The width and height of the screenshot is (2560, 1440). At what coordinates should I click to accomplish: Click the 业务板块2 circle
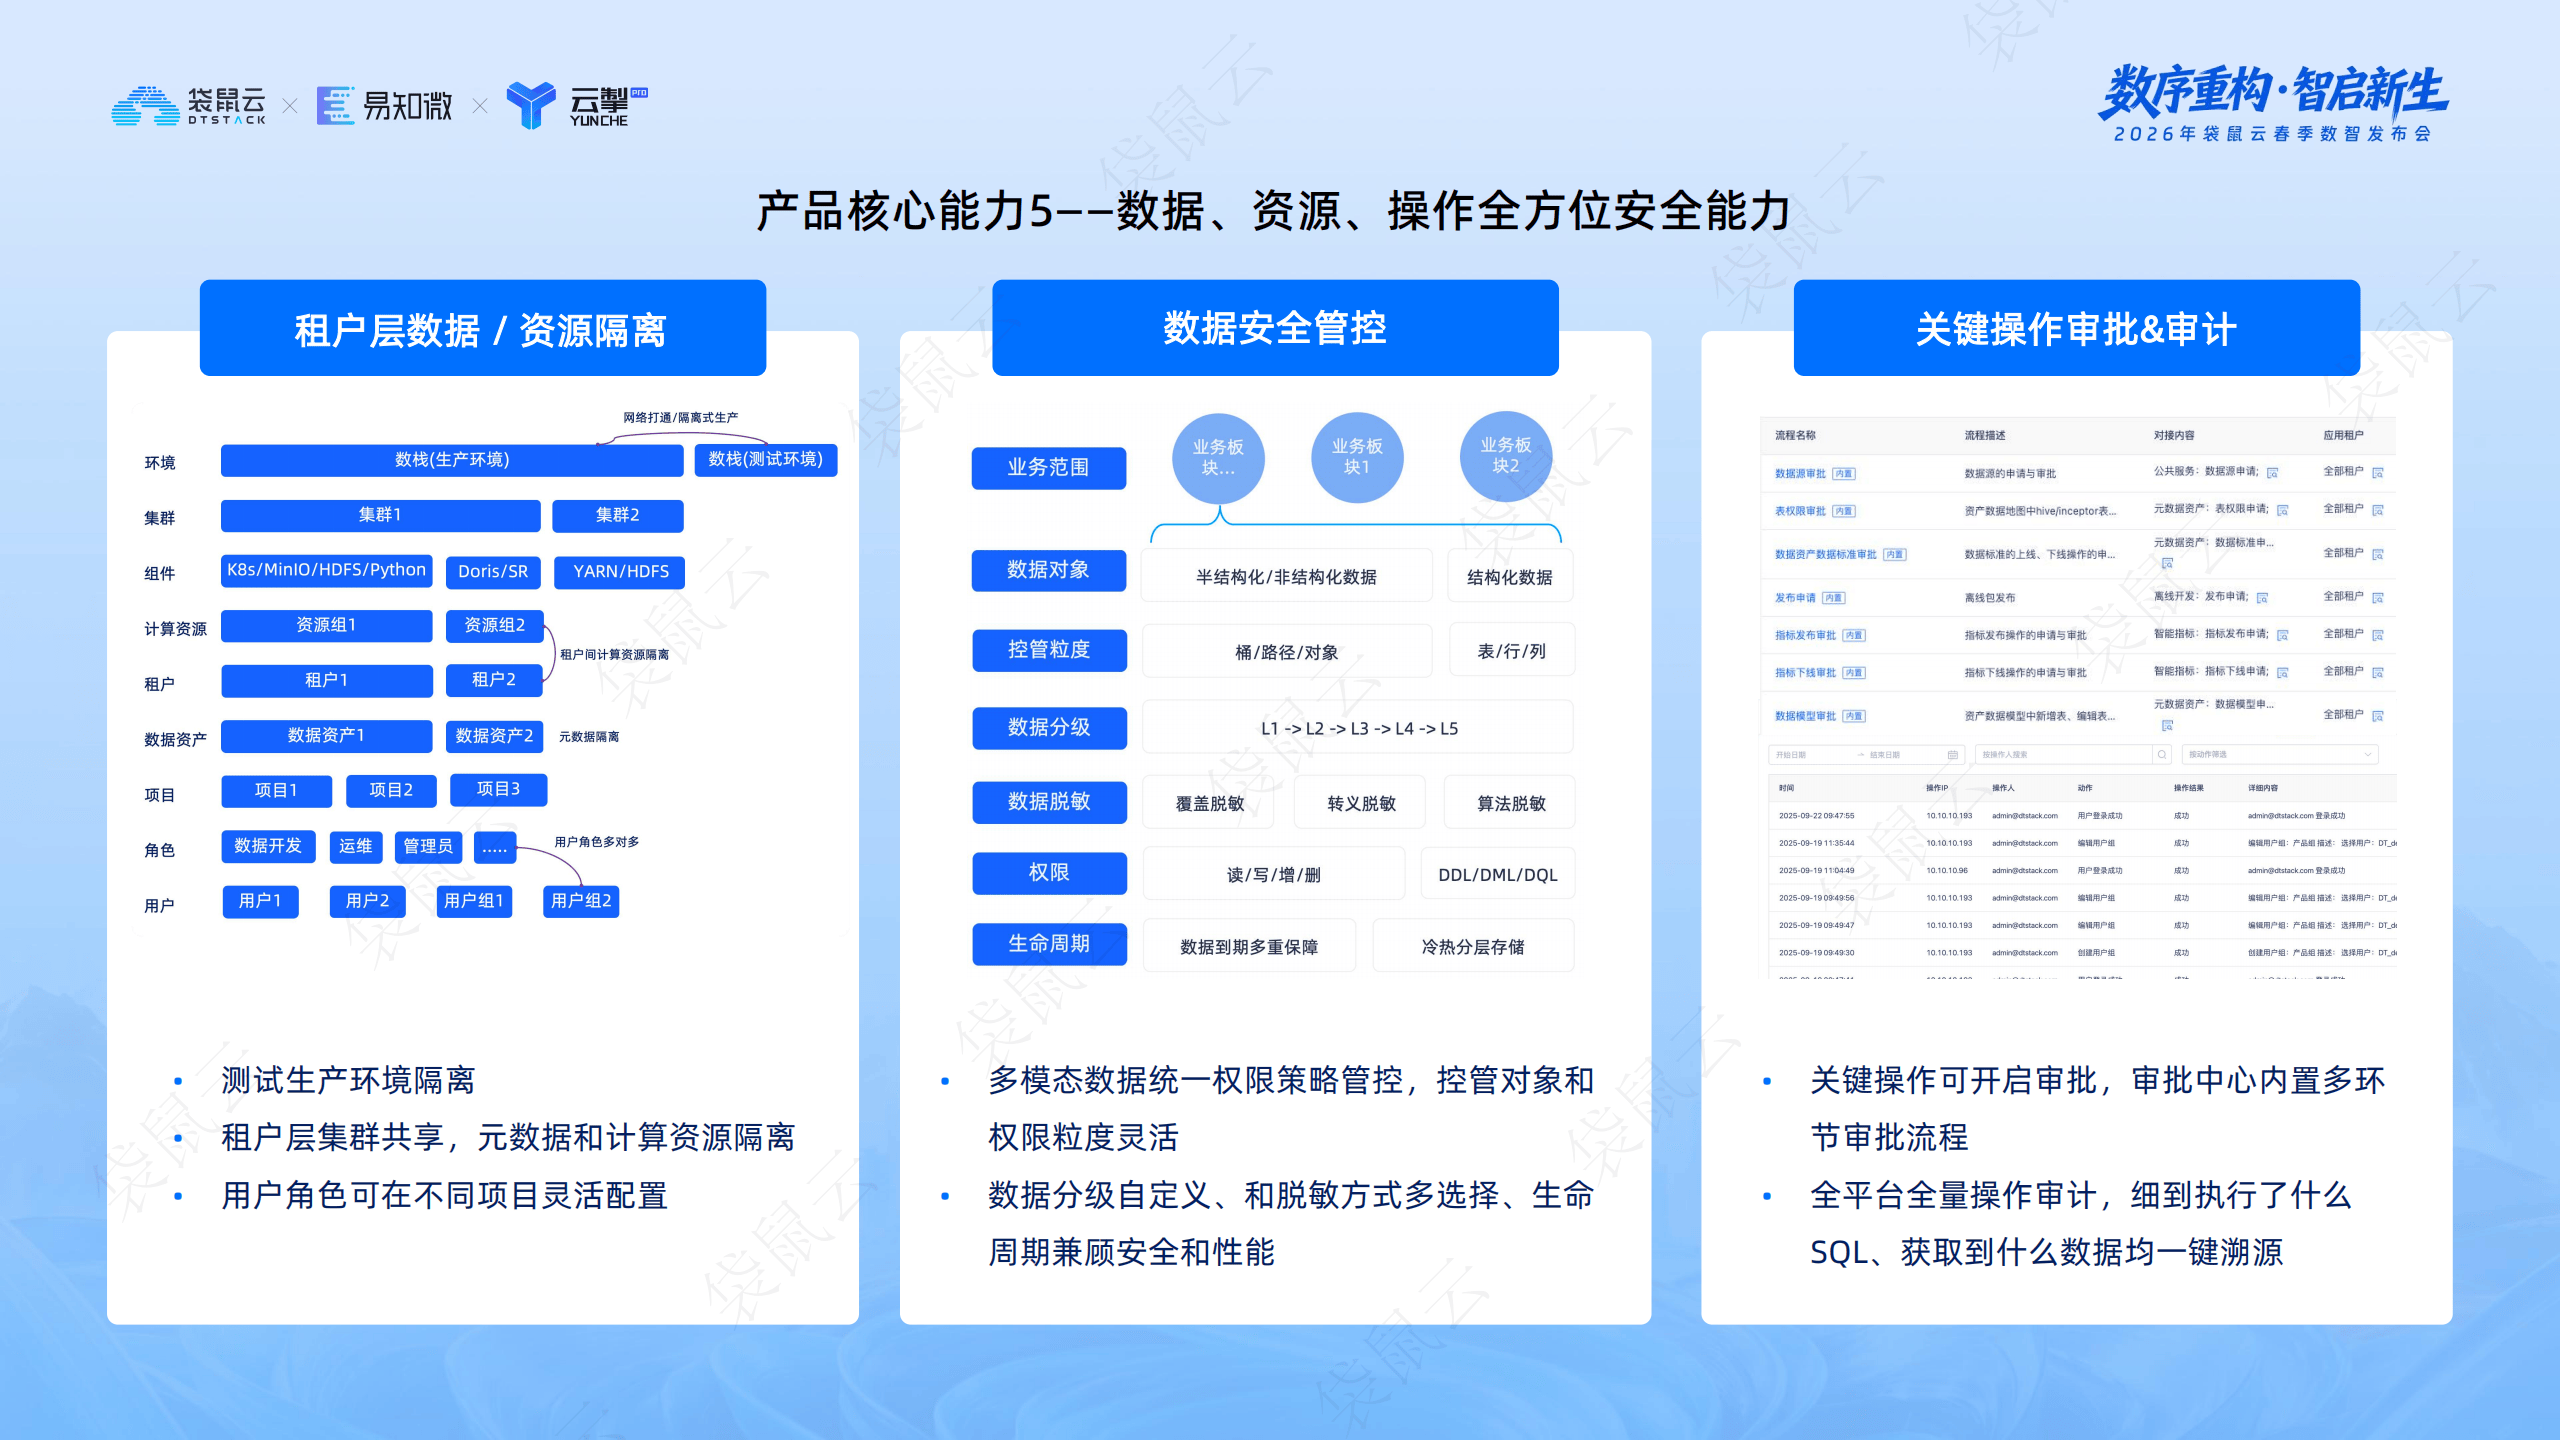coord(1506,457)
